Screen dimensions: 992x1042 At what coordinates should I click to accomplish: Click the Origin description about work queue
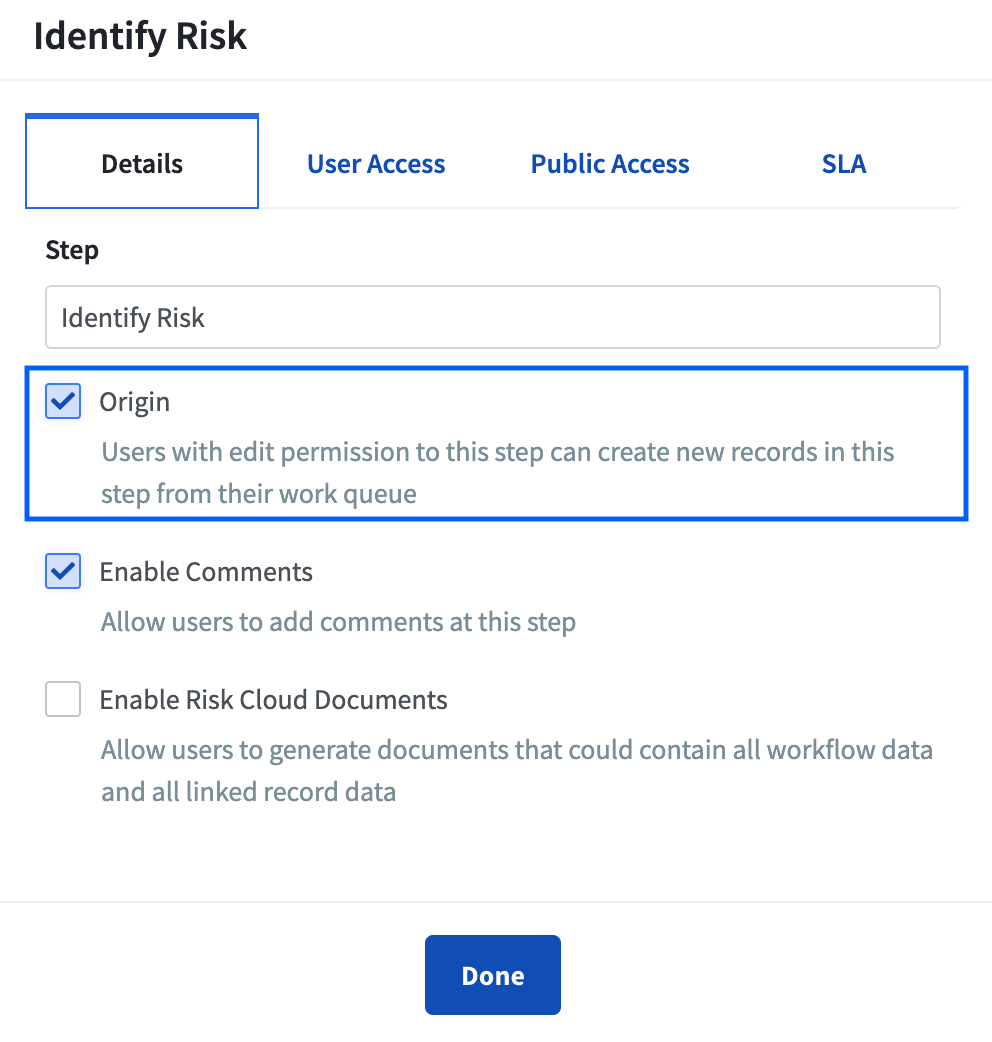point(498,472)
